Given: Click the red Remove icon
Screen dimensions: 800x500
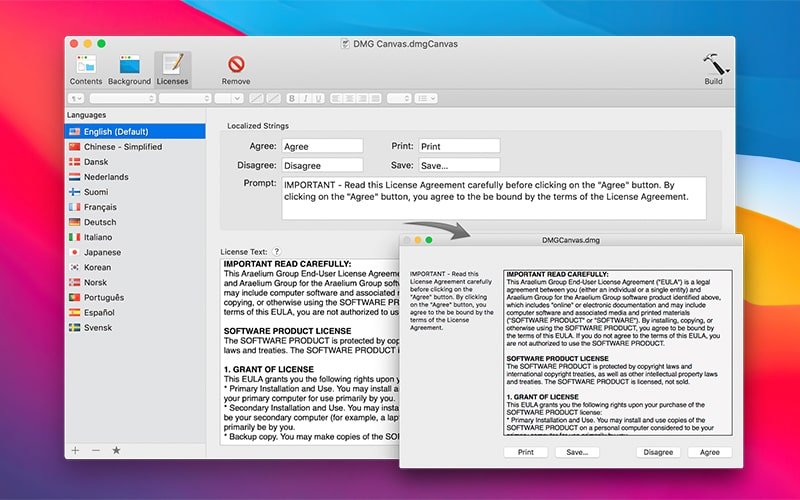Looking at the screenshot, I should [236, 68].
